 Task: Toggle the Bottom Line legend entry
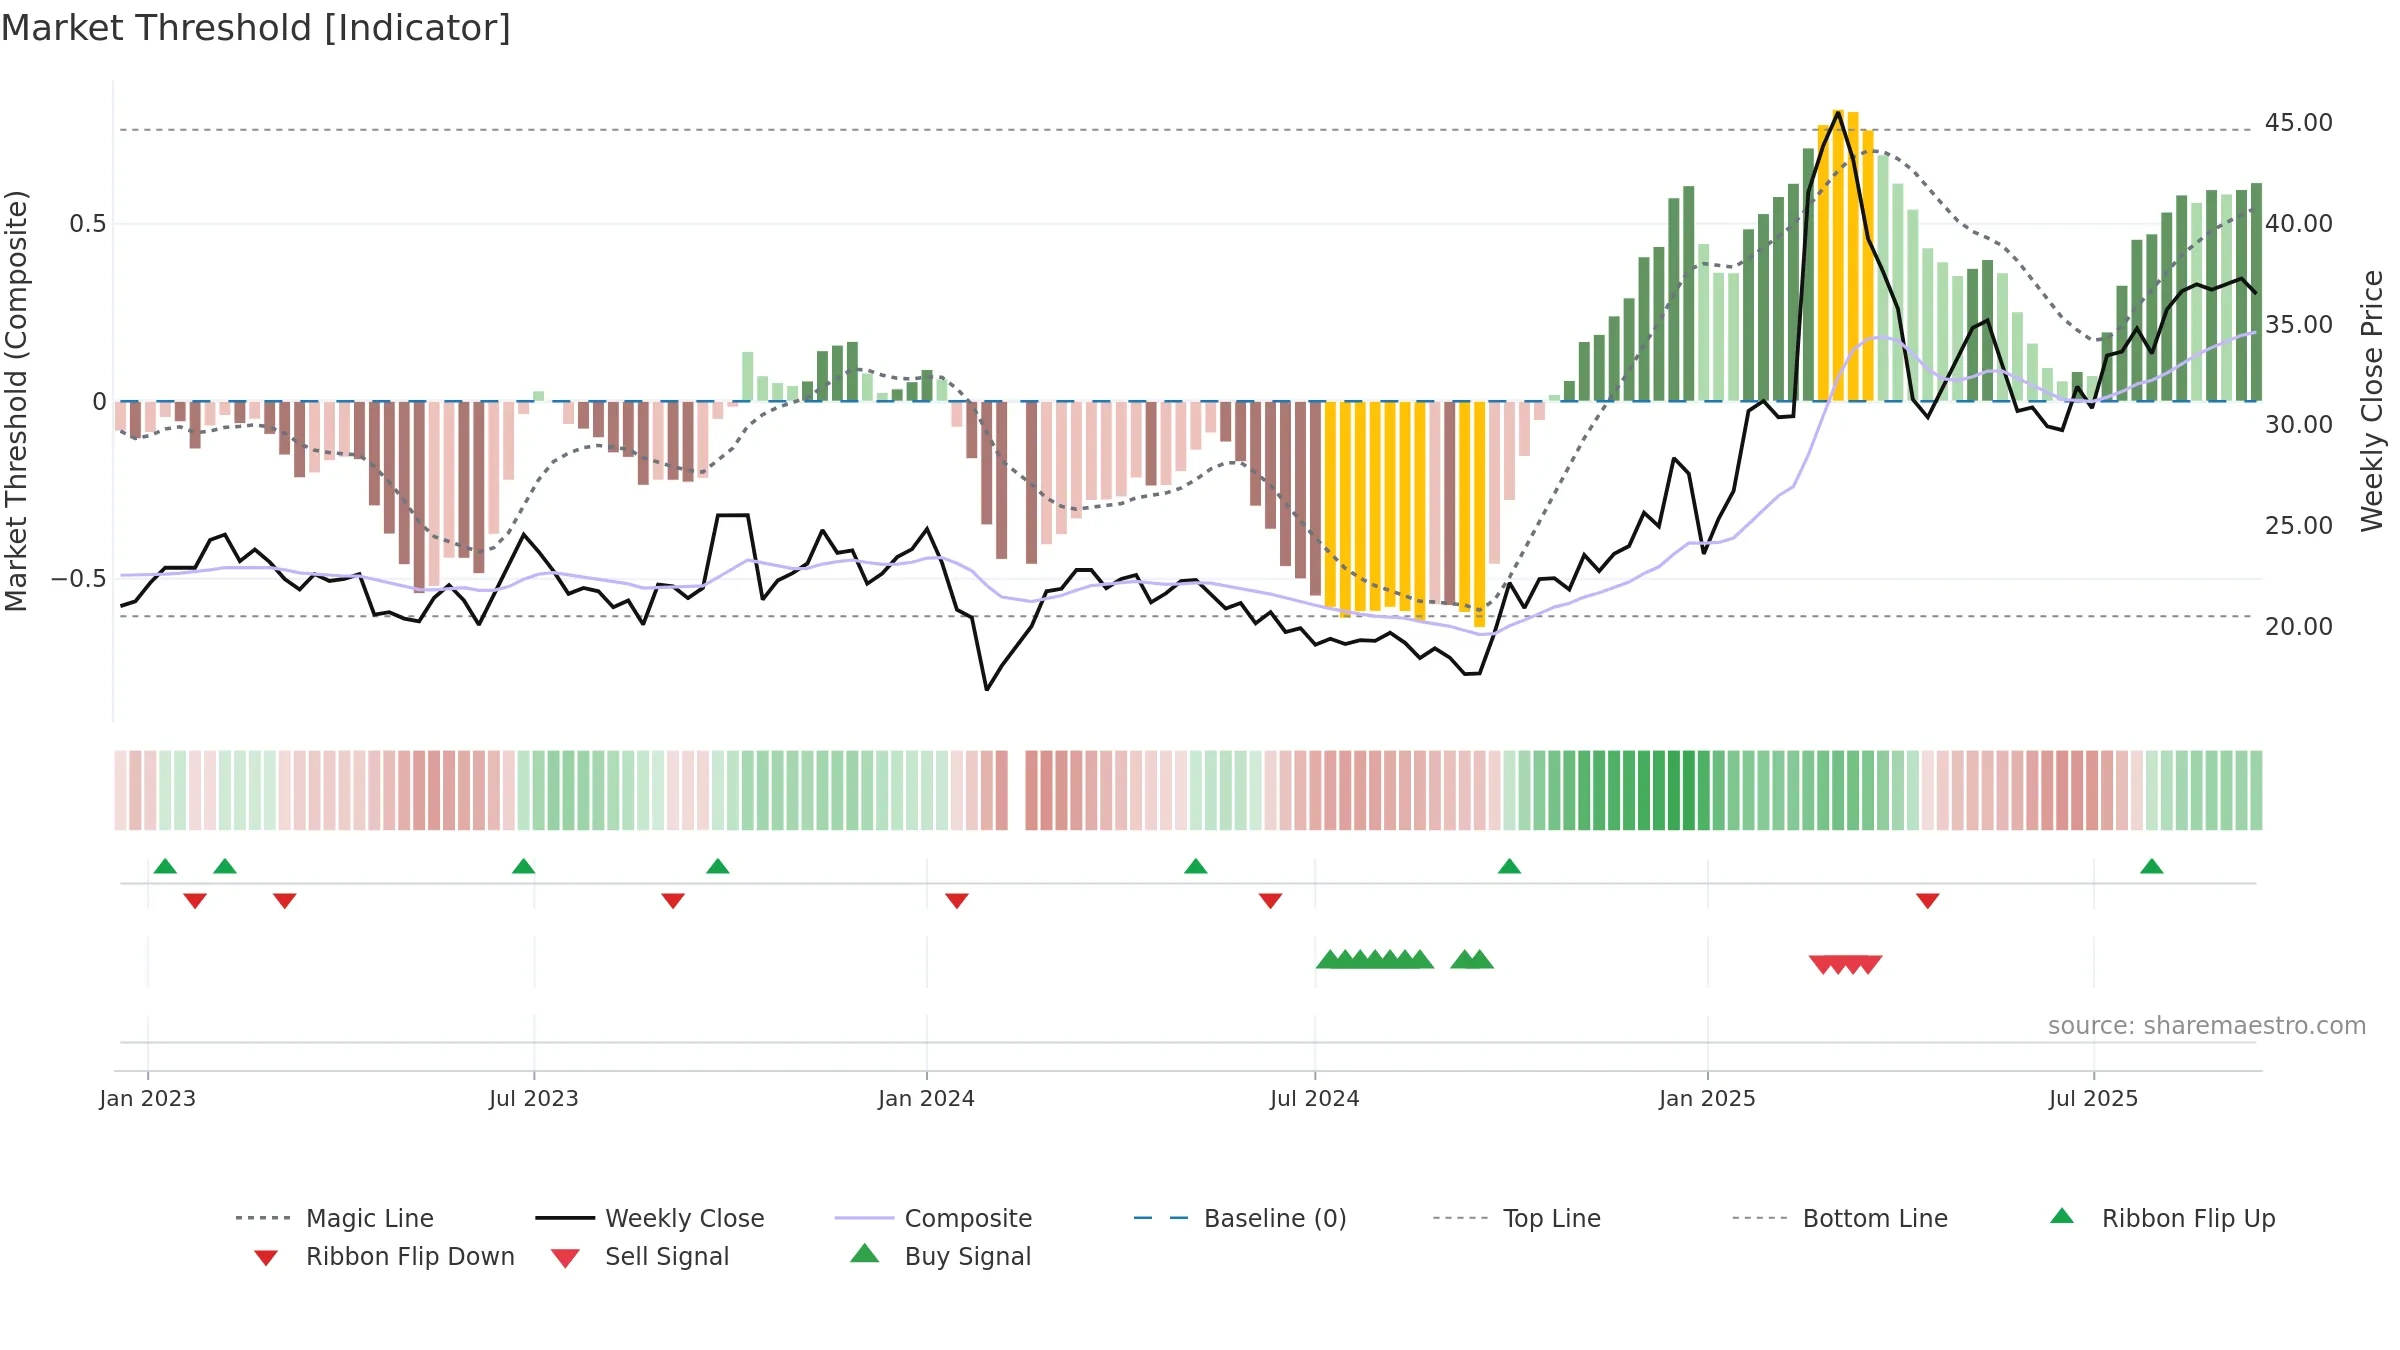coord(1840,1218)
